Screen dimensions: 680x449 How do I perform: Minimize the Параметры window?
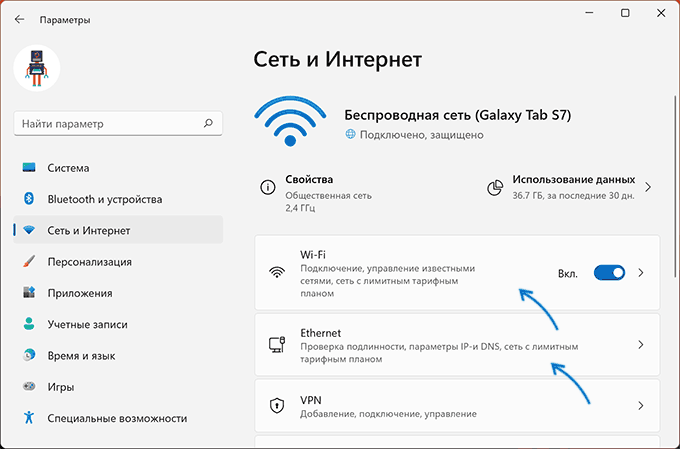coord(589,13)
